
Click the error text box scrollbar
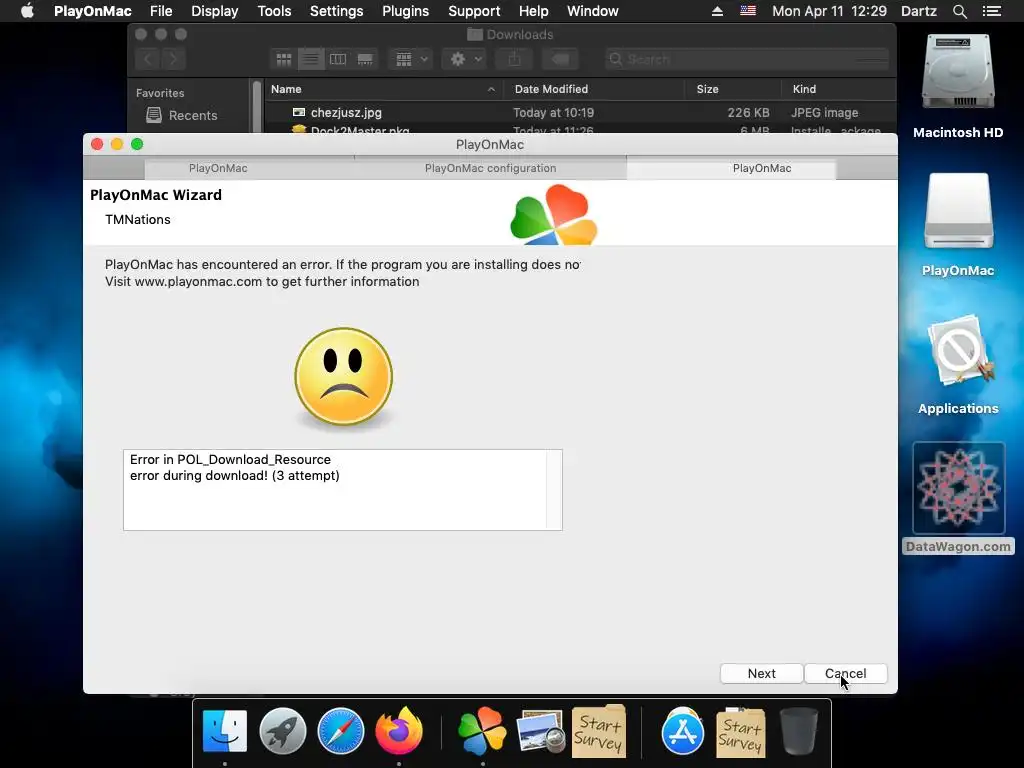point(554,490)
